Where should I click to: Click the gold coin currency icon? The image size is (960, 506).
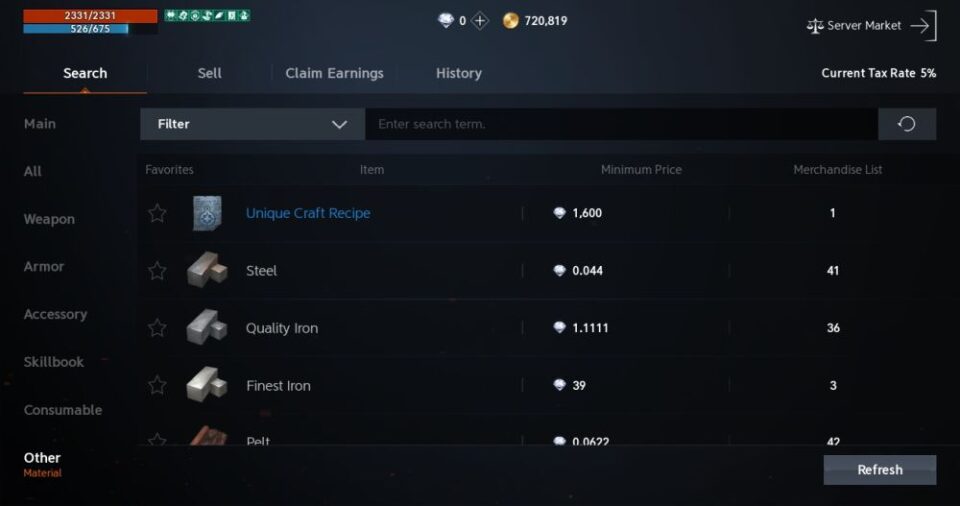tap(510, 21)
